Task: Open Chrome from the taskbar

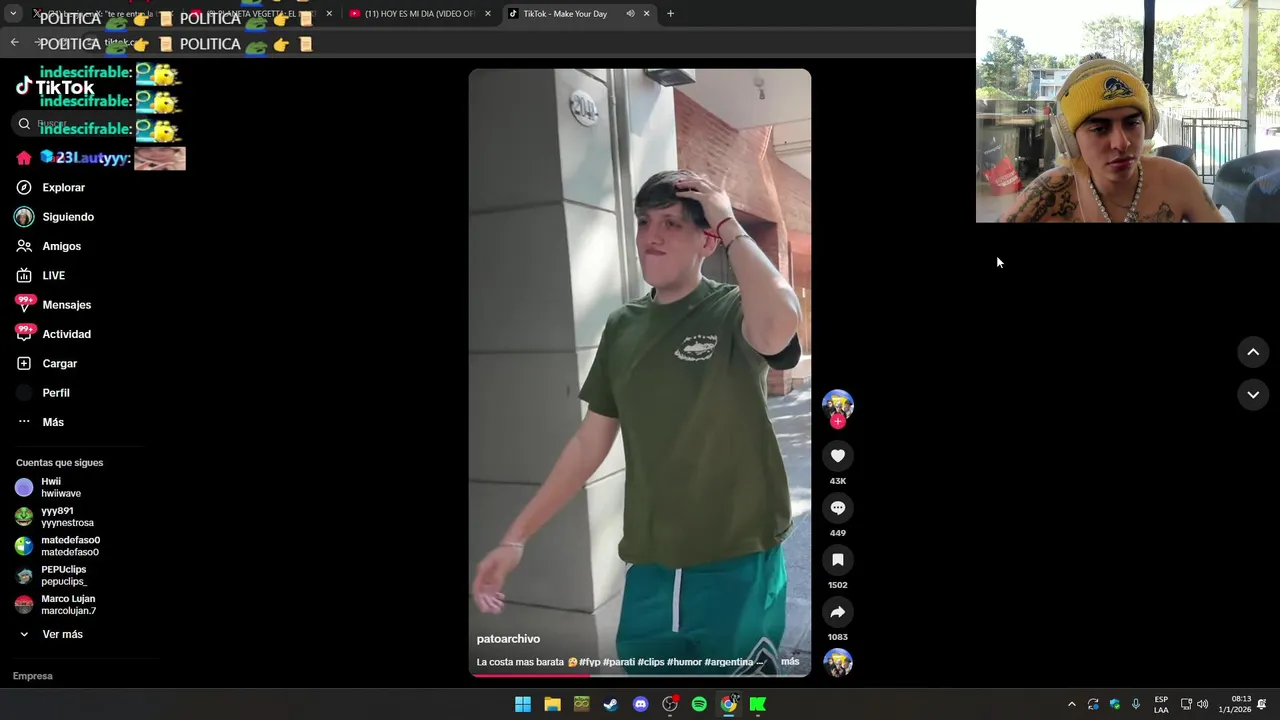Action: [729, 704]
